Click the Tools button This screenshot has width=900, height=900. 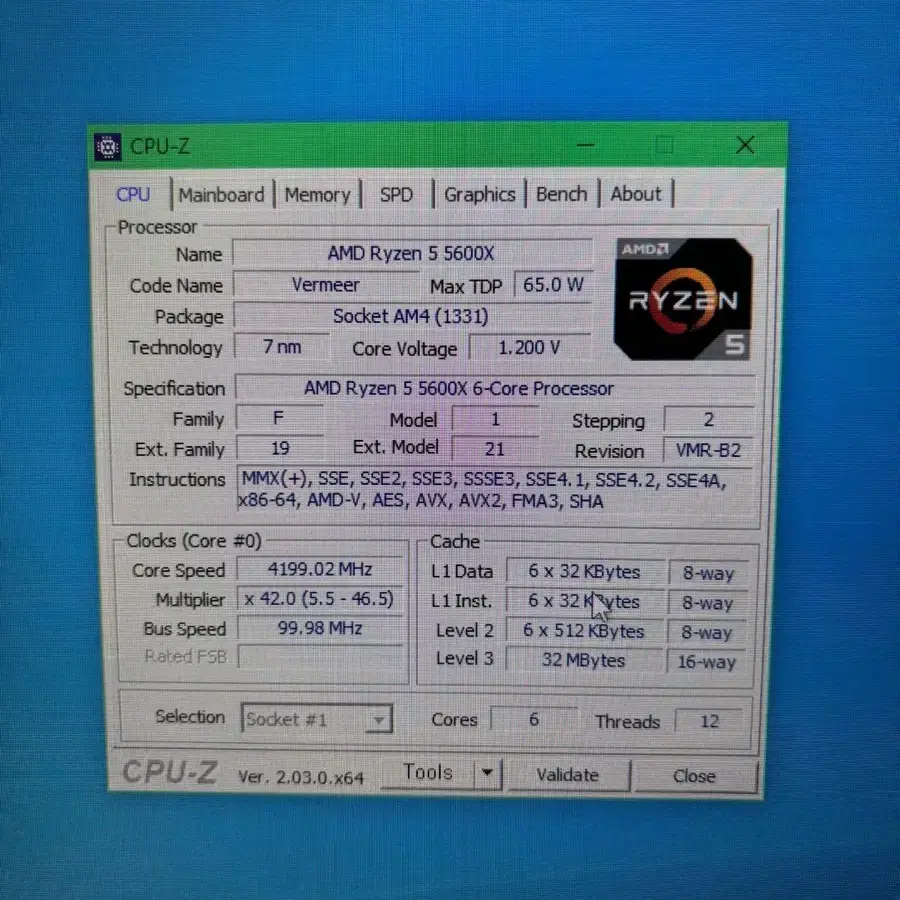428,773
